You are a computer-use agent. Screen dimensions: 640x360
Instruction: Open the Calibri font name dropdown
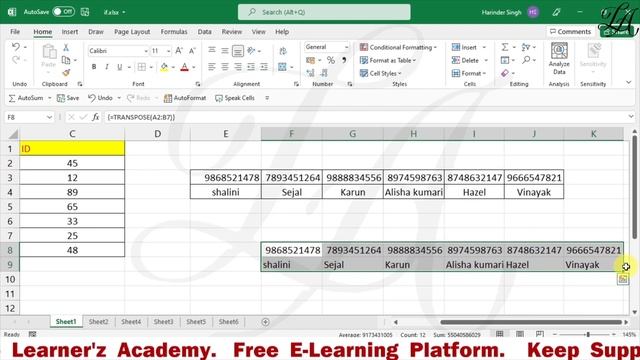pyautogui.click(x=146, y=51)
